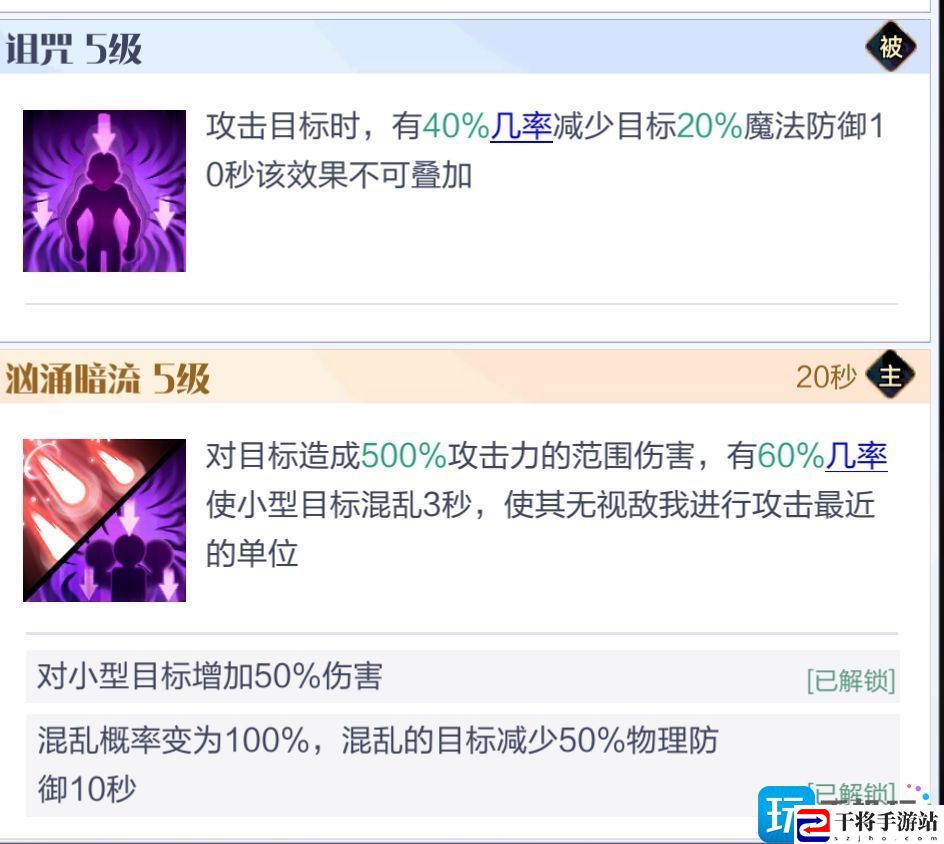
Task: Click the 诅咒 skill description text
Action: point(545,150)
